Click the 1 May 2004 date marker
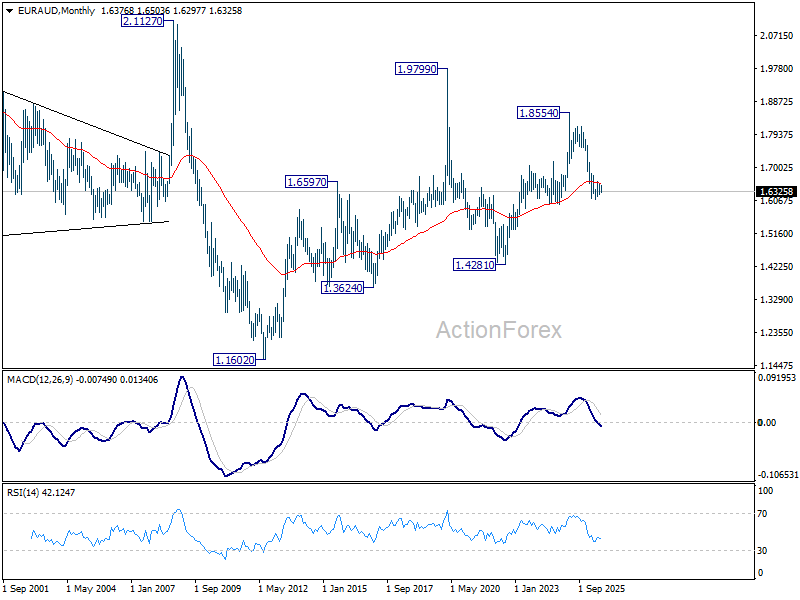Image resolution: width=800 pixels, height=600 pixels. (91, 589)
